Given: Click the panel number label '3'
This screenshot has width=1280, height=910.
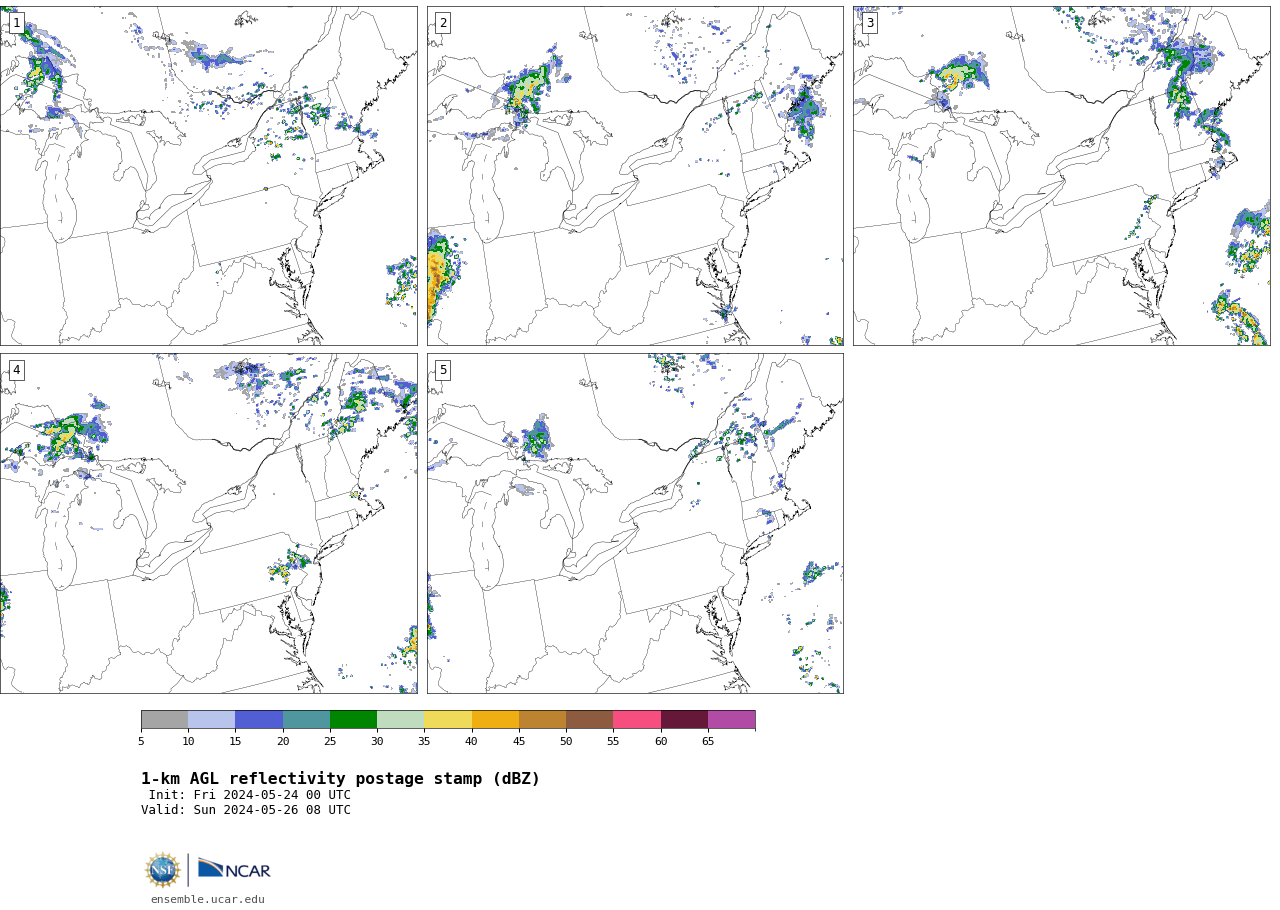Looking at the screenshot, I should pos(869,23).
